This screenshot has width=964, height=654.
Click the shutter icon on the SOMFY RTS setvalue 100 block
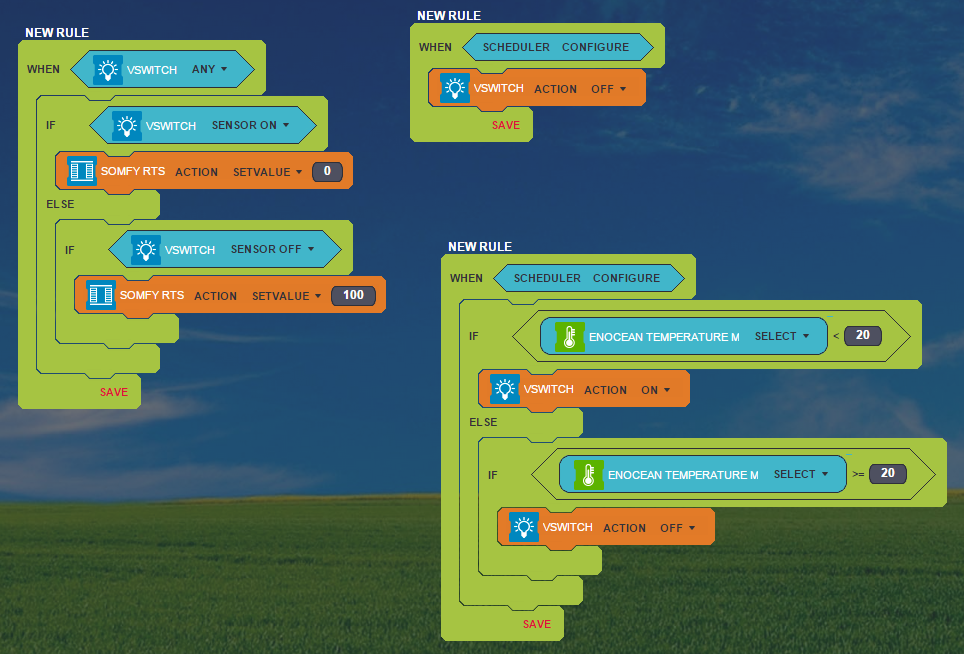[x=101, y=295]
